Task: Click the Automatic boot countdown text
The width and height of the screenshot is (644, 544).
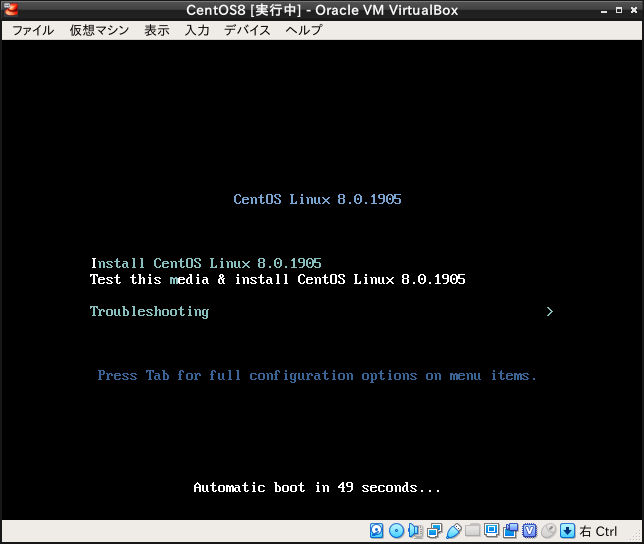Action: [x=317, y=487]
